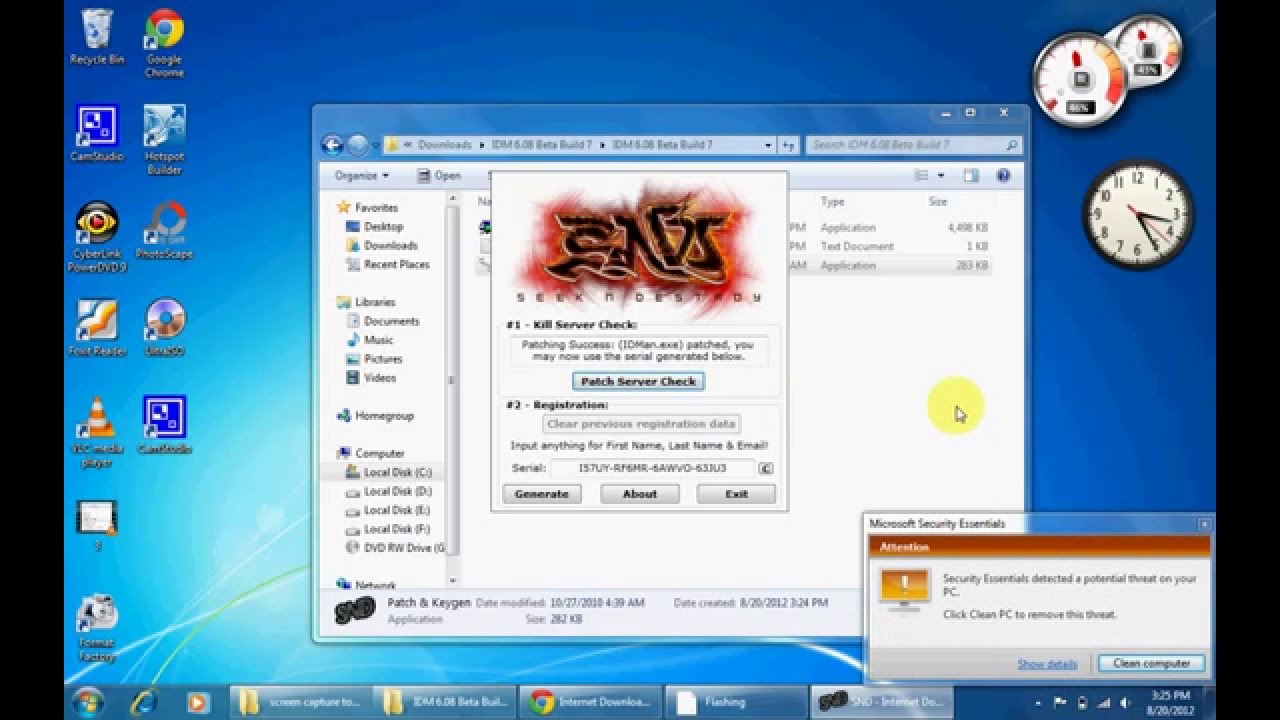Launch VLC media player from the desktop
The image size is (1280, 720).
tap(97, 432)
